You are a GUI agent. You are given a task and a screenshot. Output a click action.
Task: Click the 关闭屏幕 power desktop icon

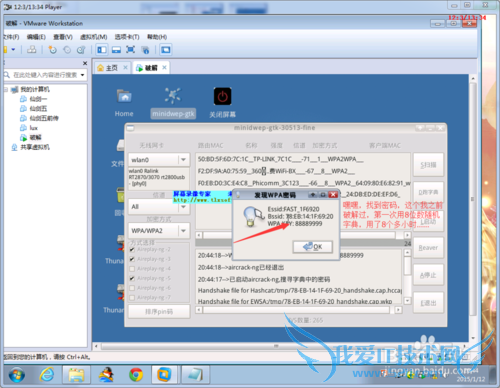click(222, 103)
